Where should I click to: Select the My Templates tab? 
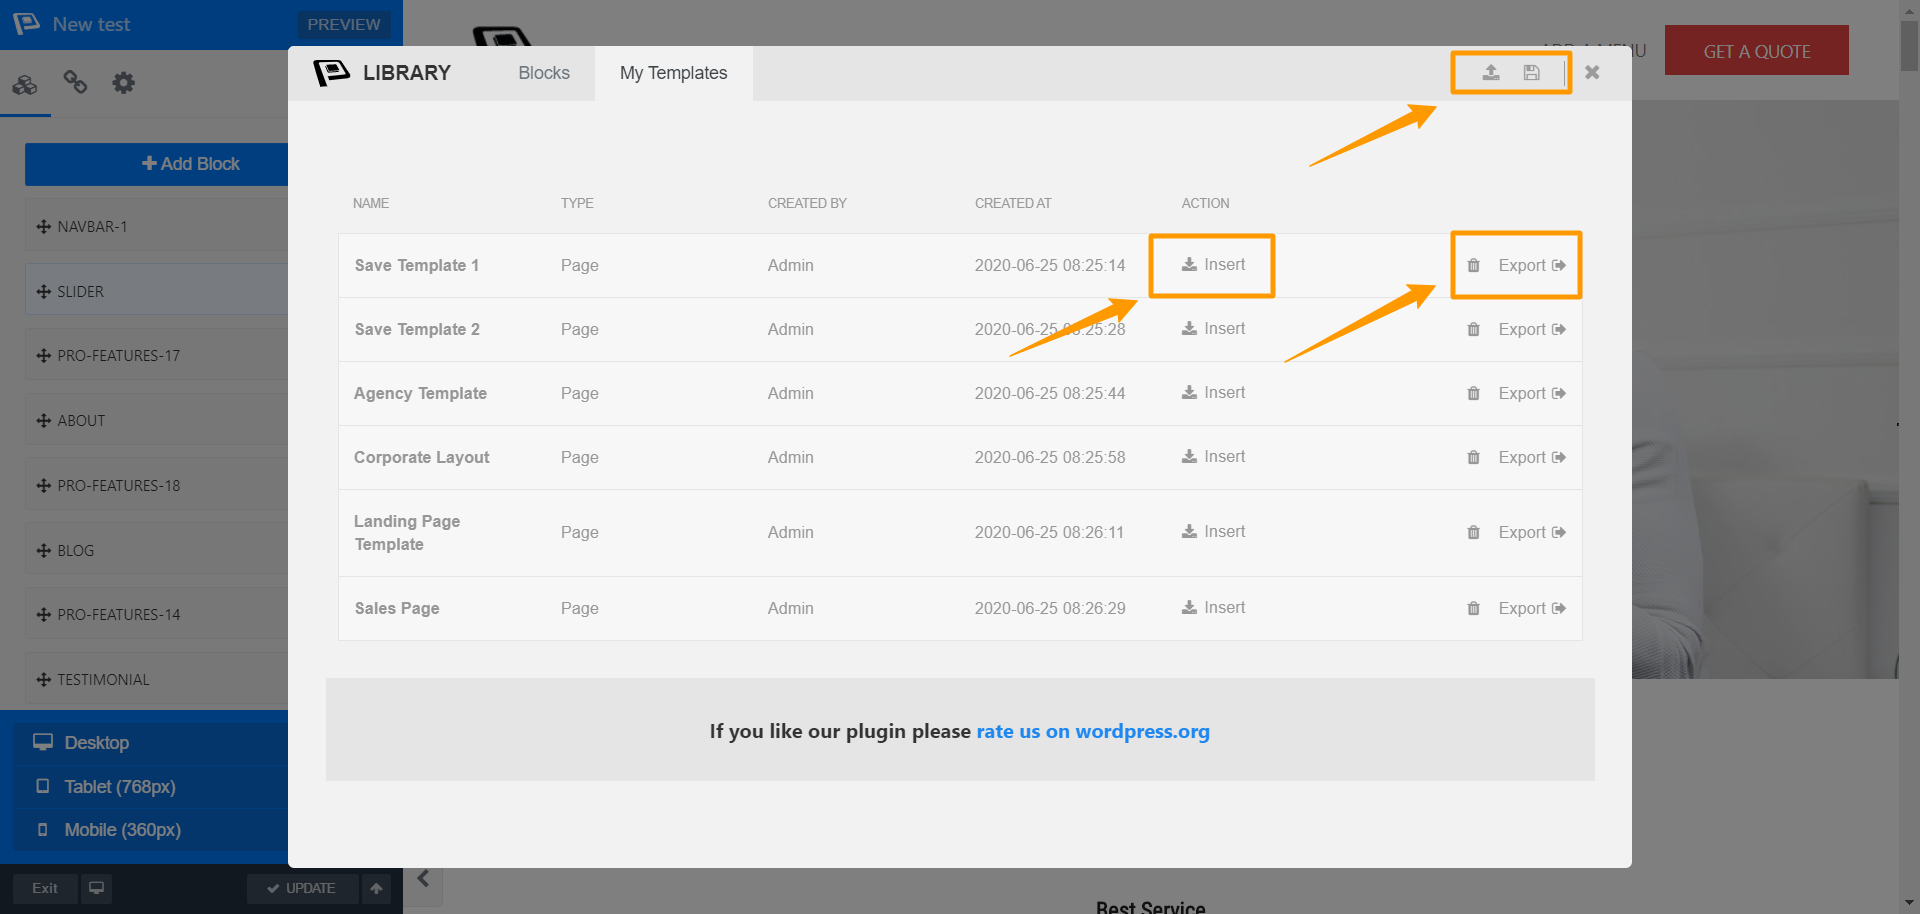673,73
